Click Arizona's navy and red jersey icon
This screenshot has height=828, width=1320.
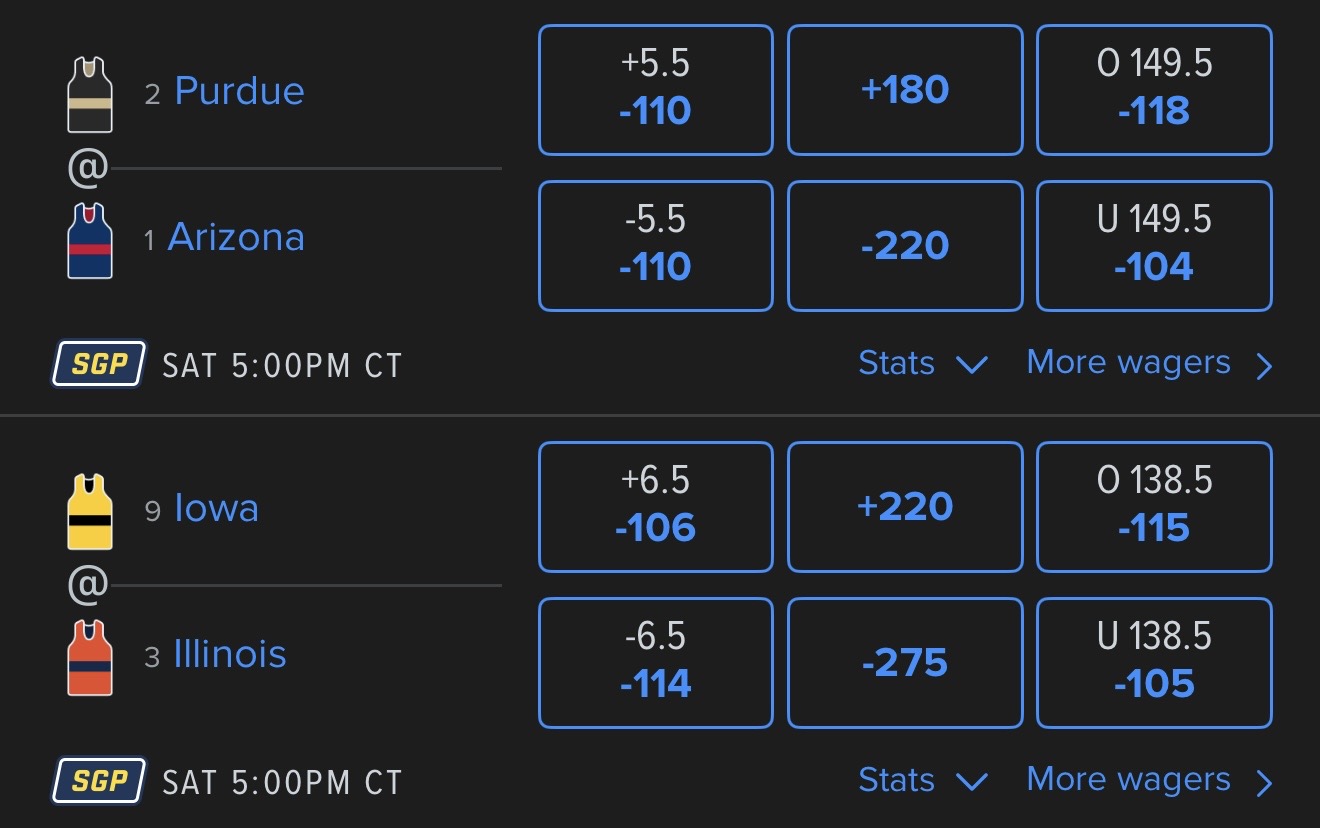tap(90, 240)
